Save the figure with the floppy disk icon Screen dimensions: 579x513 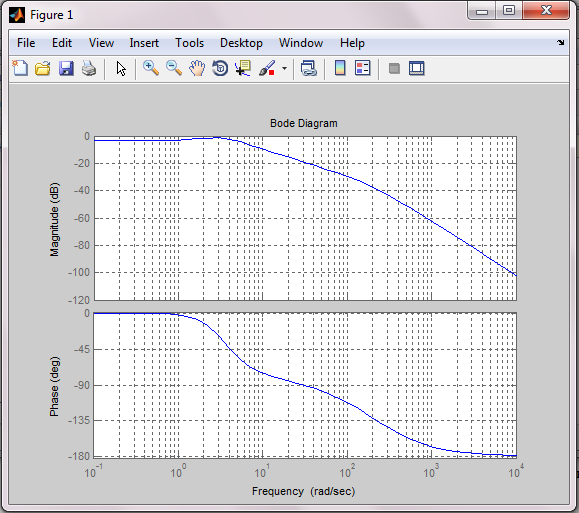coord(66,68)
